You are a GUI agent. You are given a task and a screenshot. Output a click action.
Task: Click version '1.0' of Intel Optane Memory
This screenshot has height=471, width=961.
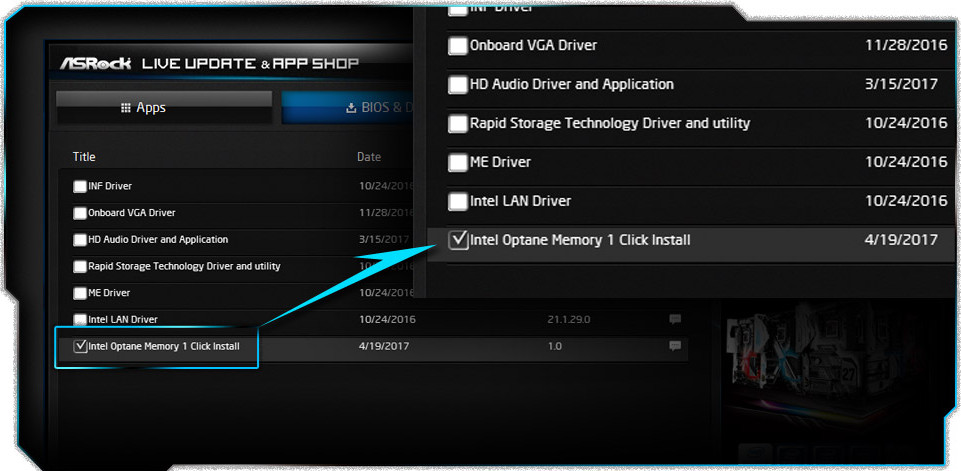pos(555,347)
